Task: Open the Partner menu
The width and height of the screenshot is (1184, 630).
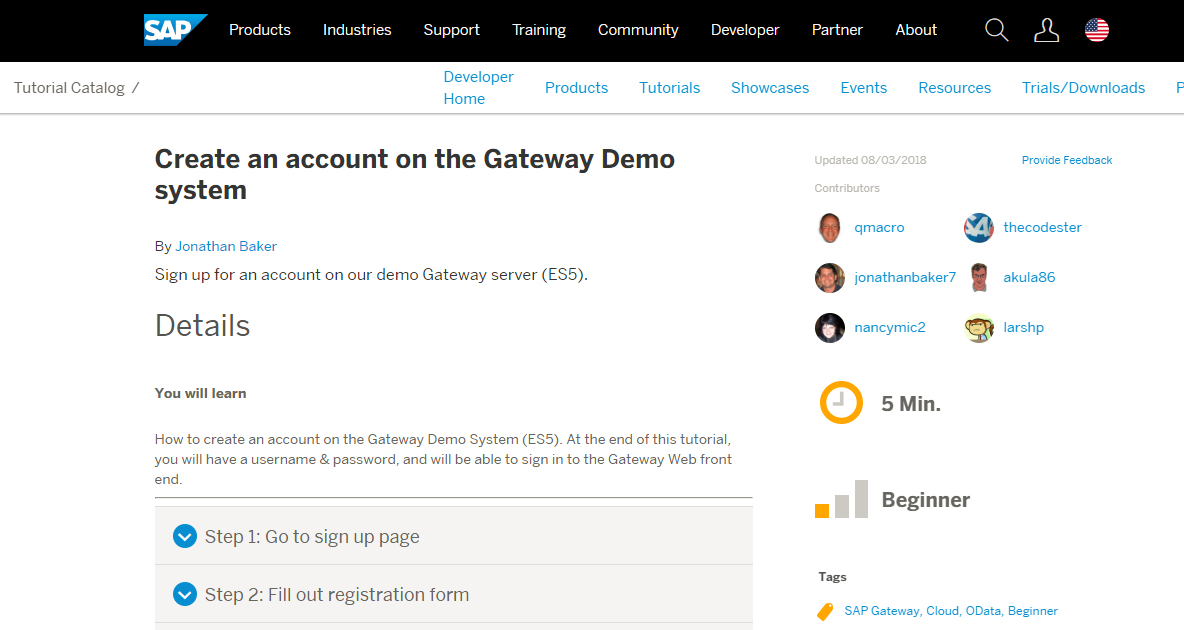Action: (x=837, y=30)
